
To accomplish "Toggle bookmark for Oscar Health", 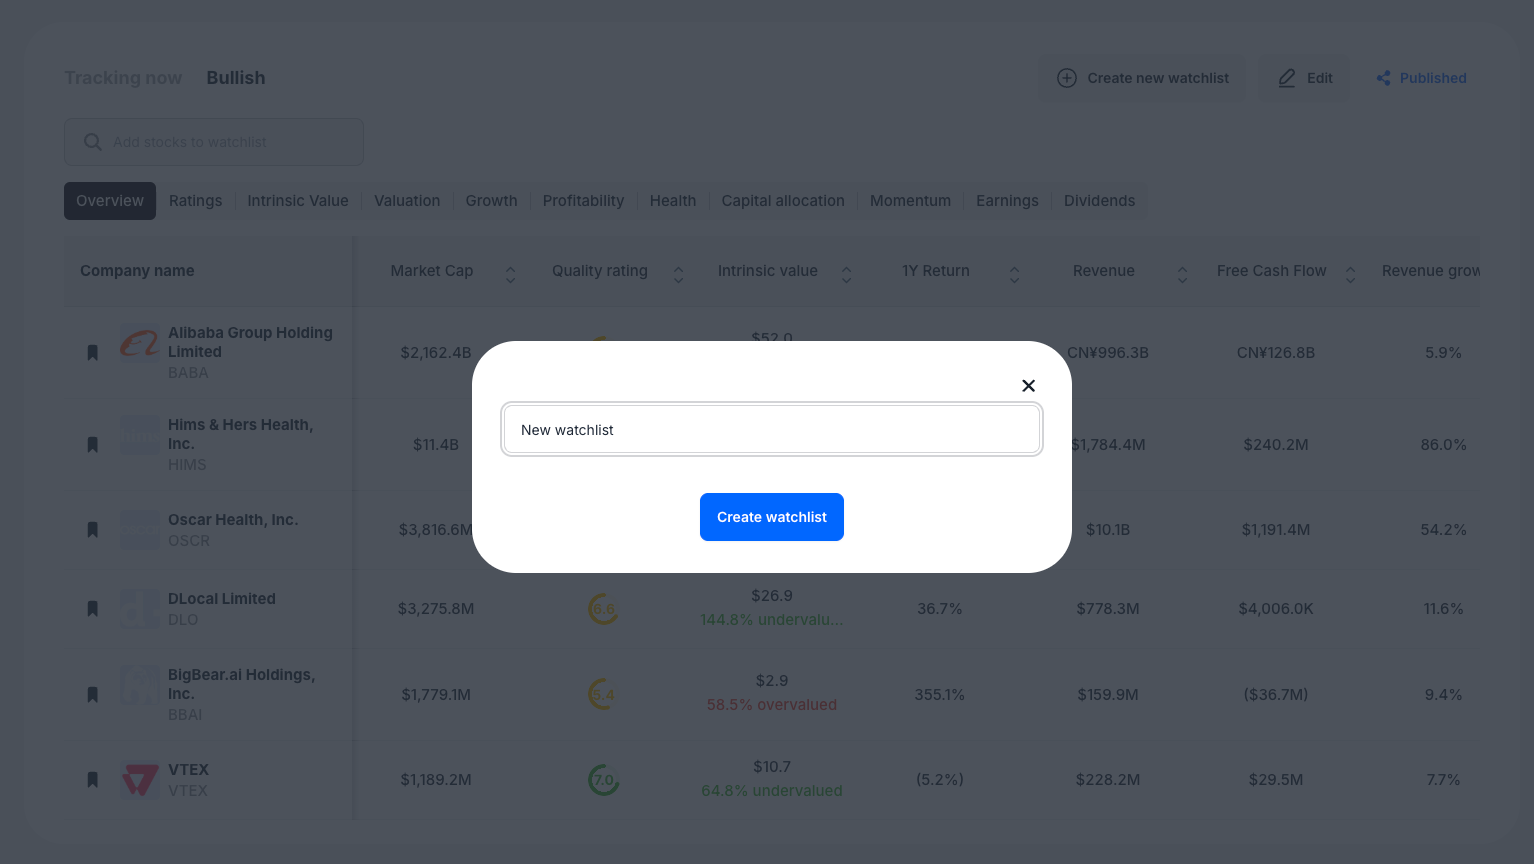I will [x=93, y=529].
